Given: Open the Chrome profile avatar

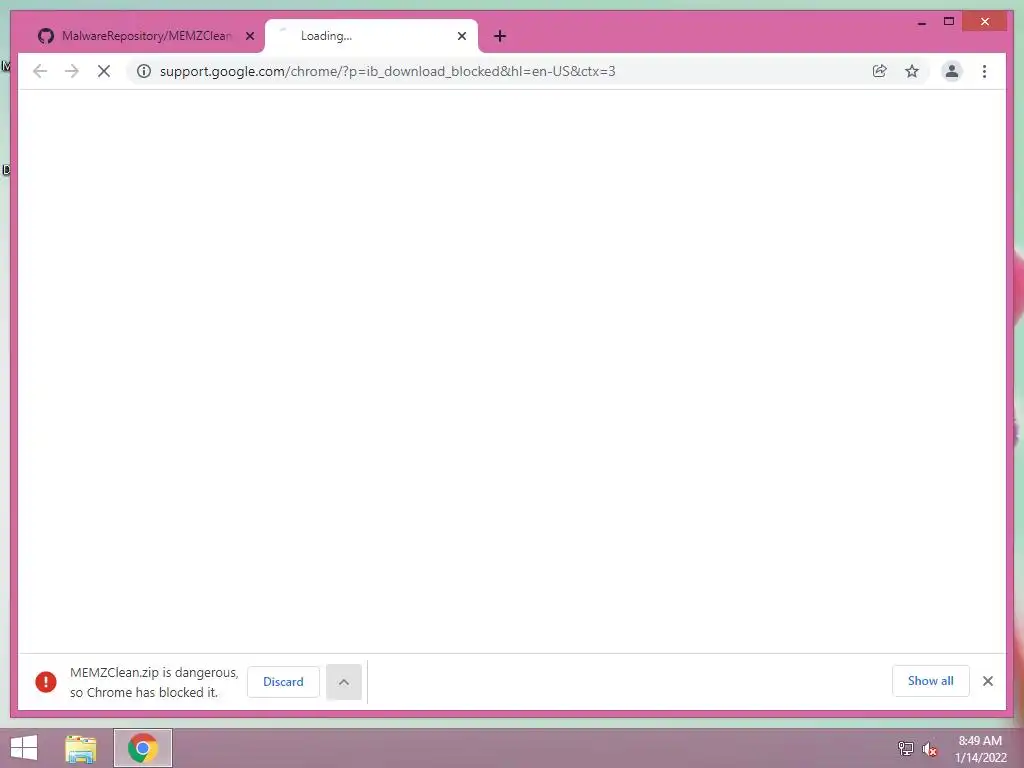Looking at the screenshot, I should (x=952, y=71).
